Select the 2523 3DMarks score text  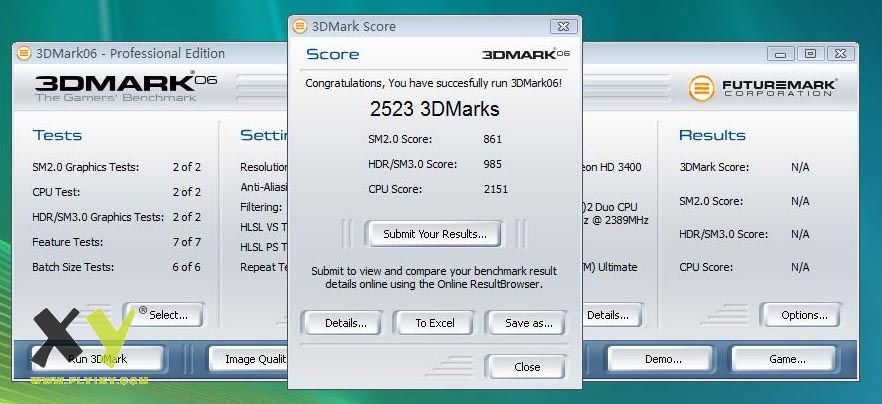pos(434,109)
